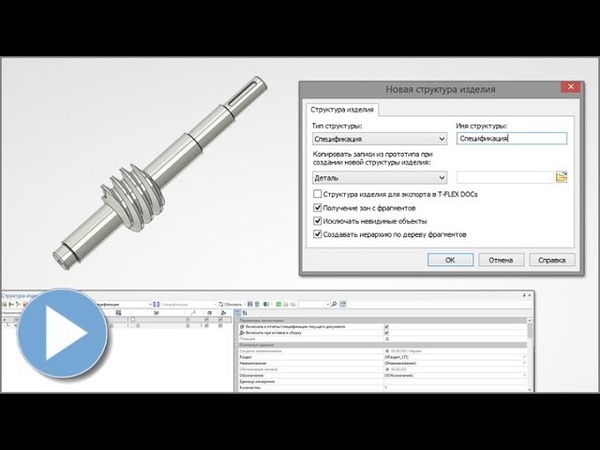Click the second tree icon in structure toolbar
The width and height of the screenshot is (600, 450).
(x=11, y=305)
